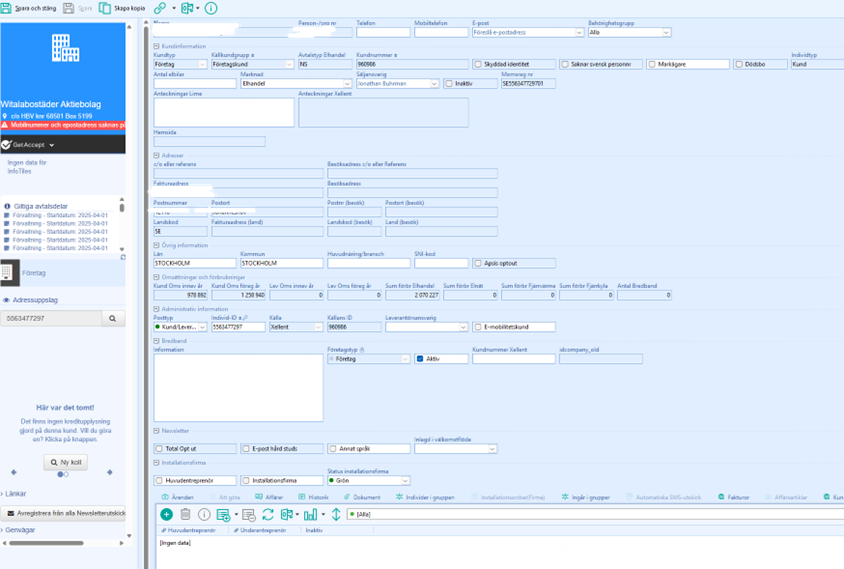Expand the GetAccept dropdown
Screen dimensions: 844x569
click(51, 145)
